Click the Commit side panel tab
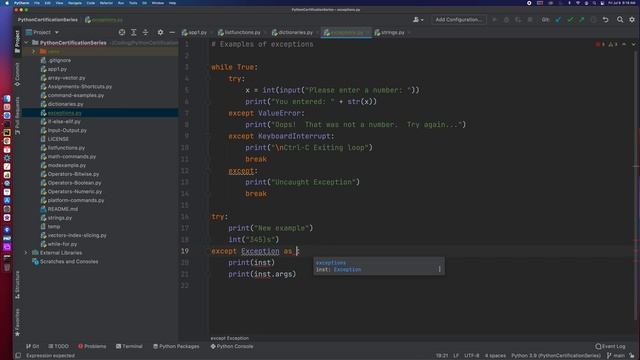 pos(17,74)
